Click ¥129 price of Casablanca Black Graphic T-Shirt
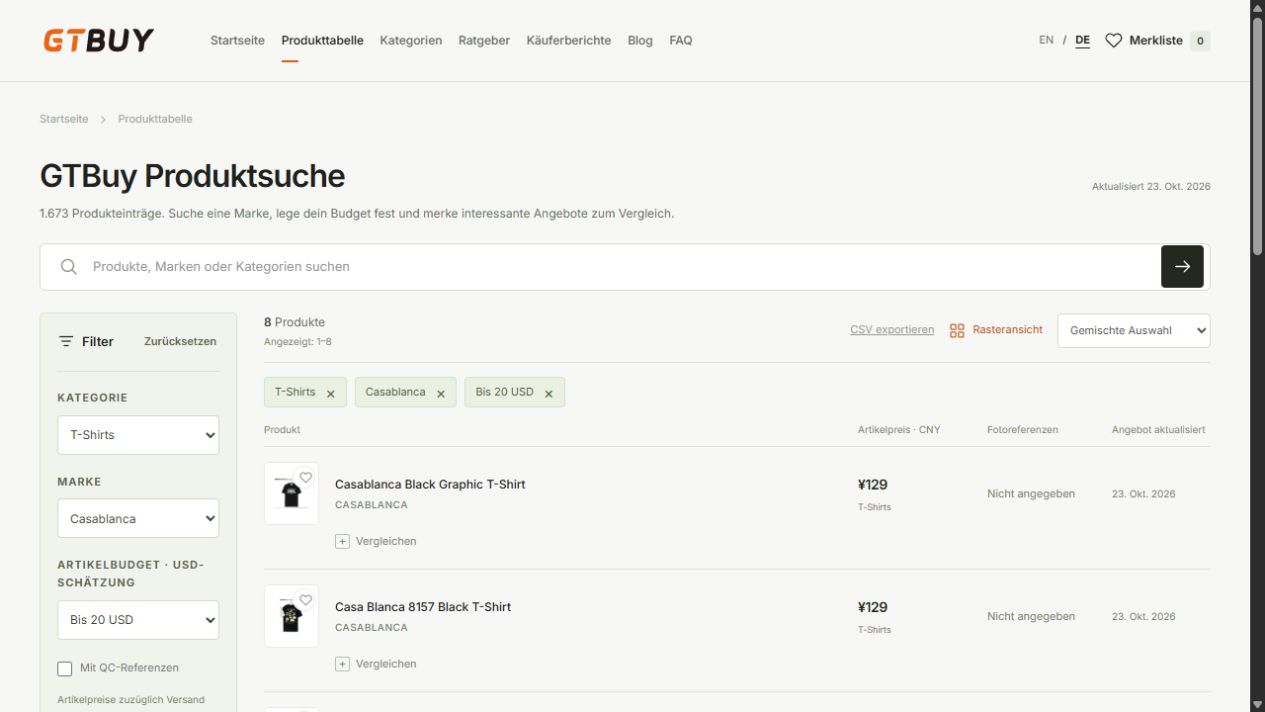The width and height of the screenshot is (1265, 712). tap(873, 485)
